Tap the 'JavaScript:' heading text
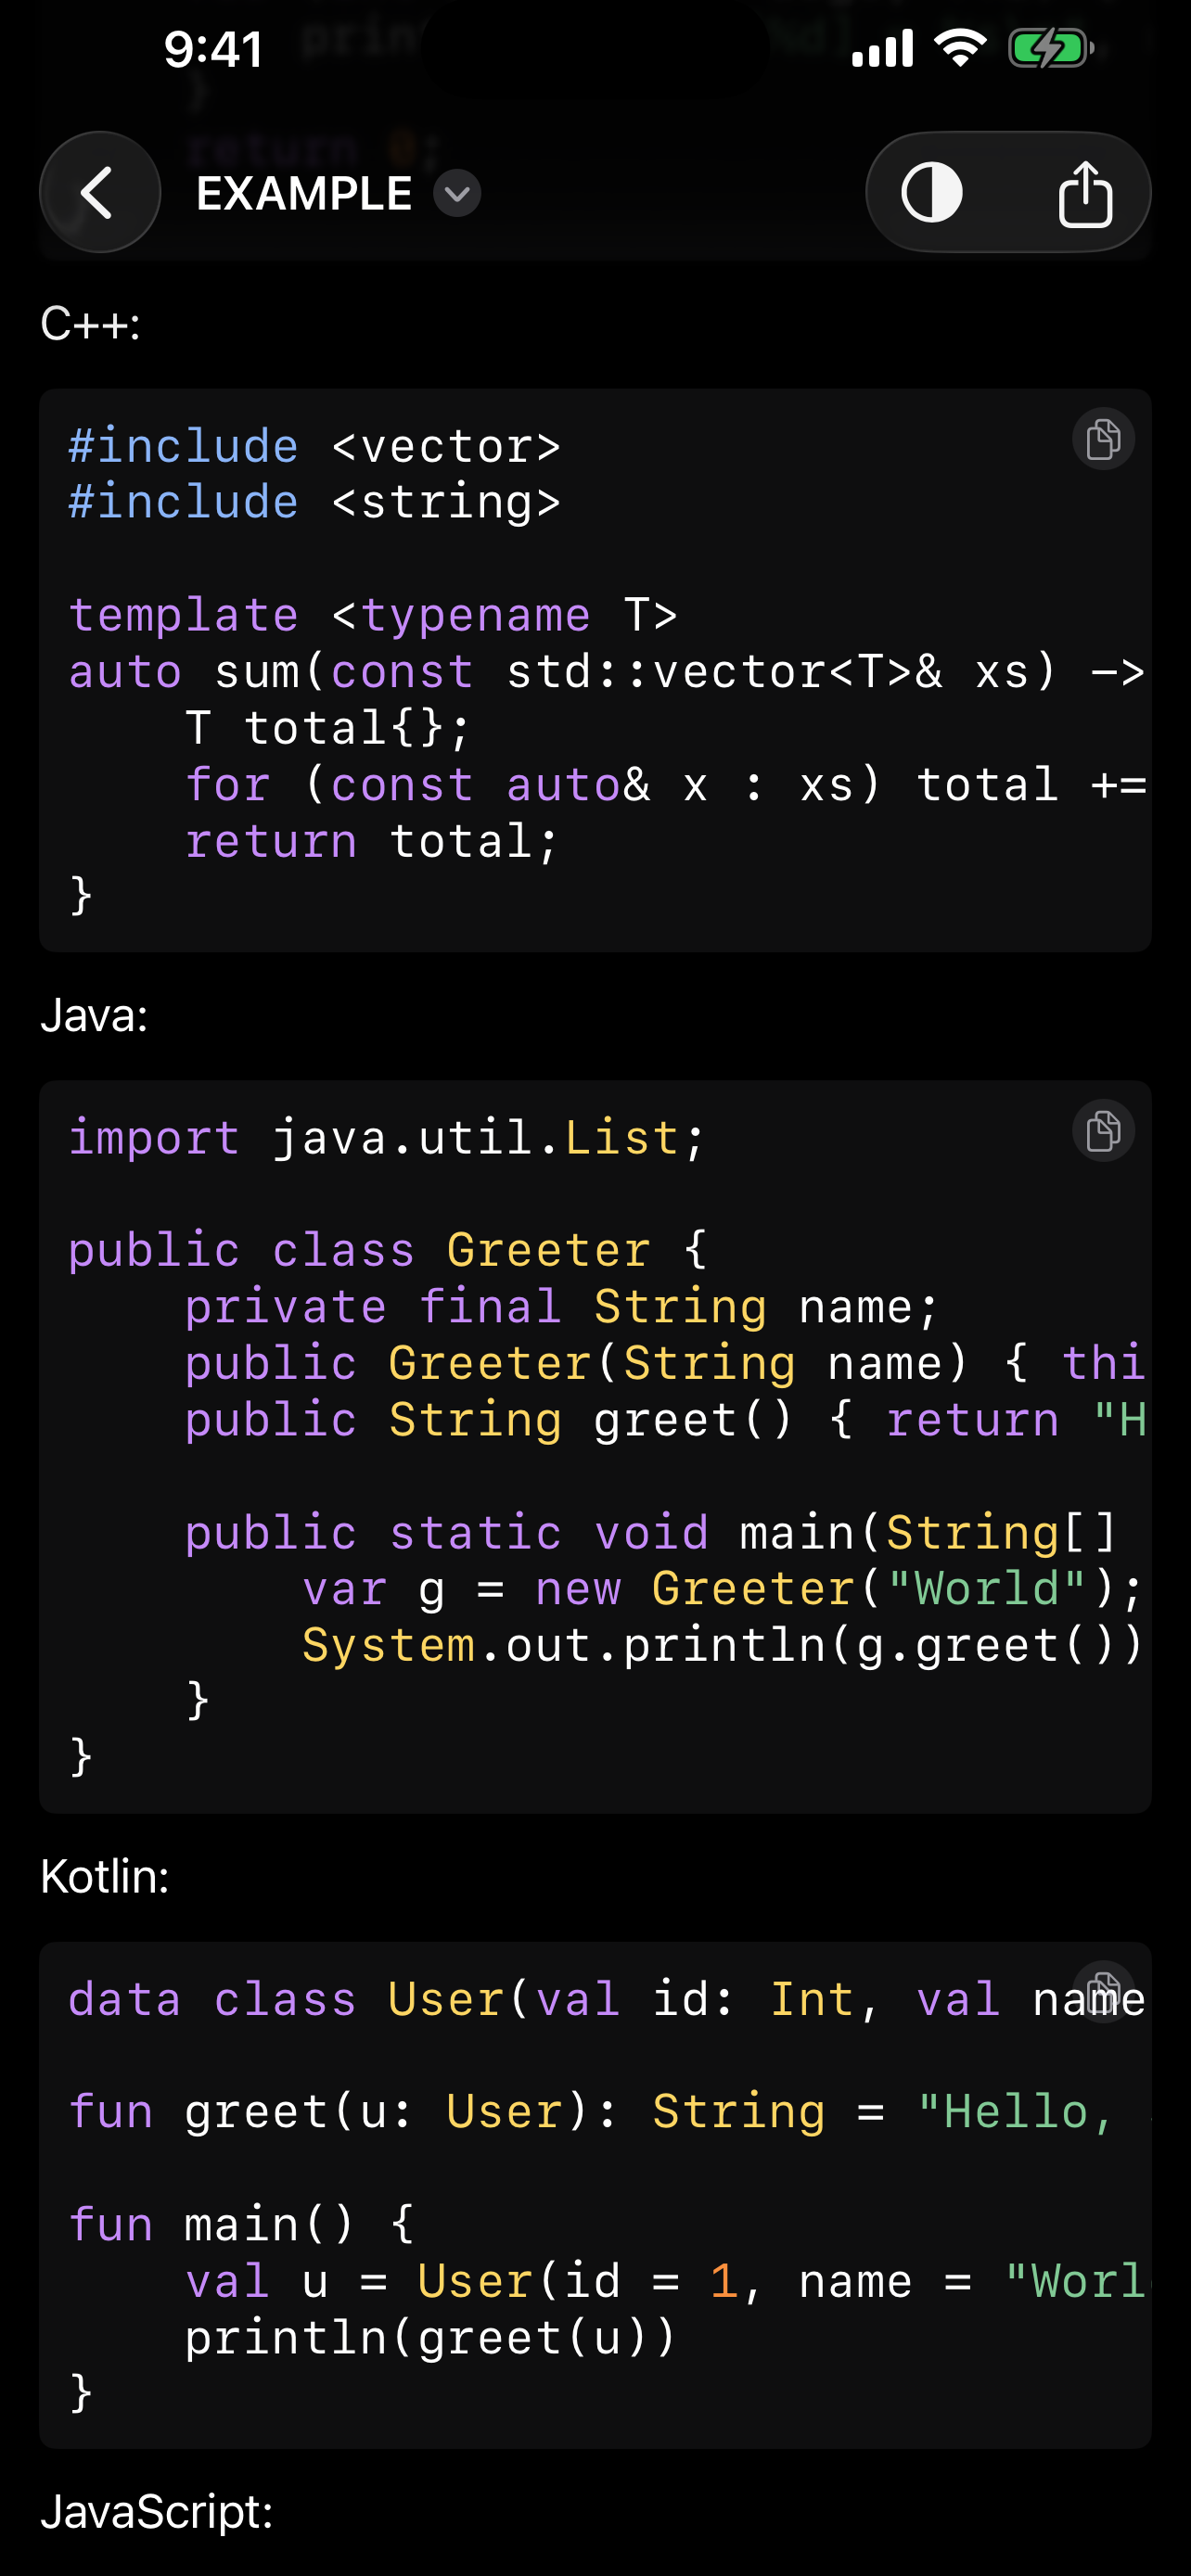1191x2576 pixels. [157, 2512]
